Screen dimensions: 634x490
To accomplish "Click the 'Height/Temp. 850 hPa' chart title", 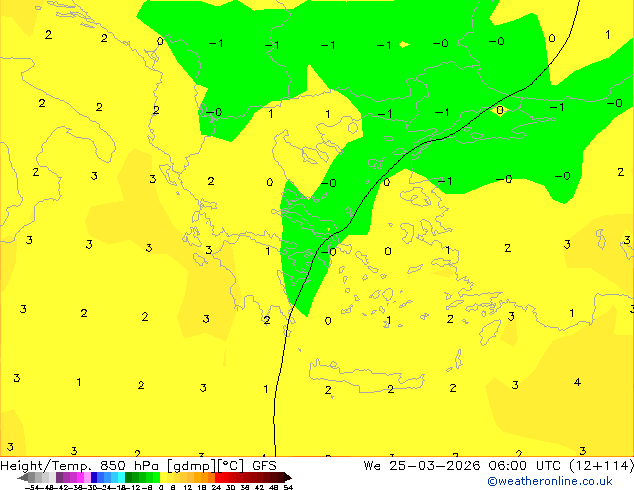I will 80,466.
